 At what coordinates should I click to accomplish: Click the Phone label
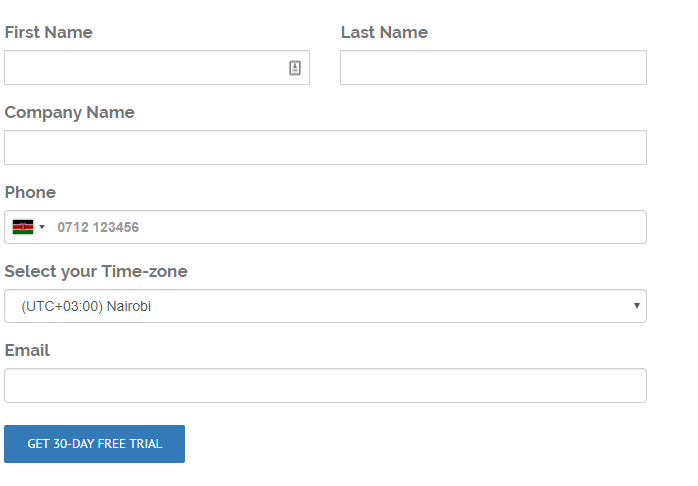30,192
